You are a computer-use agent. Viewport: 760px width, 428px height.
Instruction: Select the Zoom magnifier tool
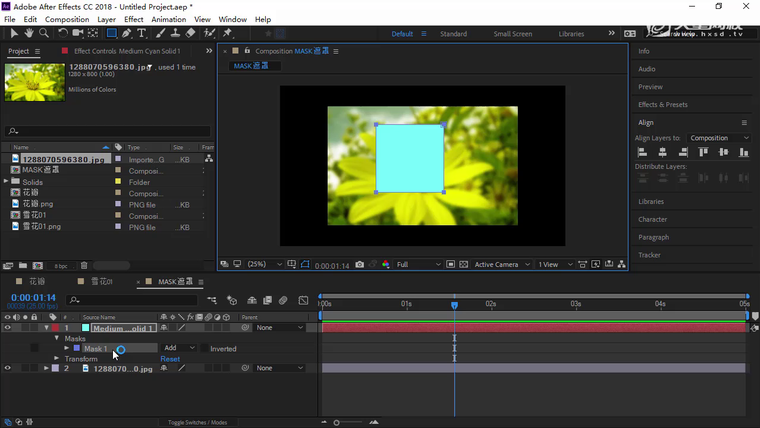[x=46, y=34]
